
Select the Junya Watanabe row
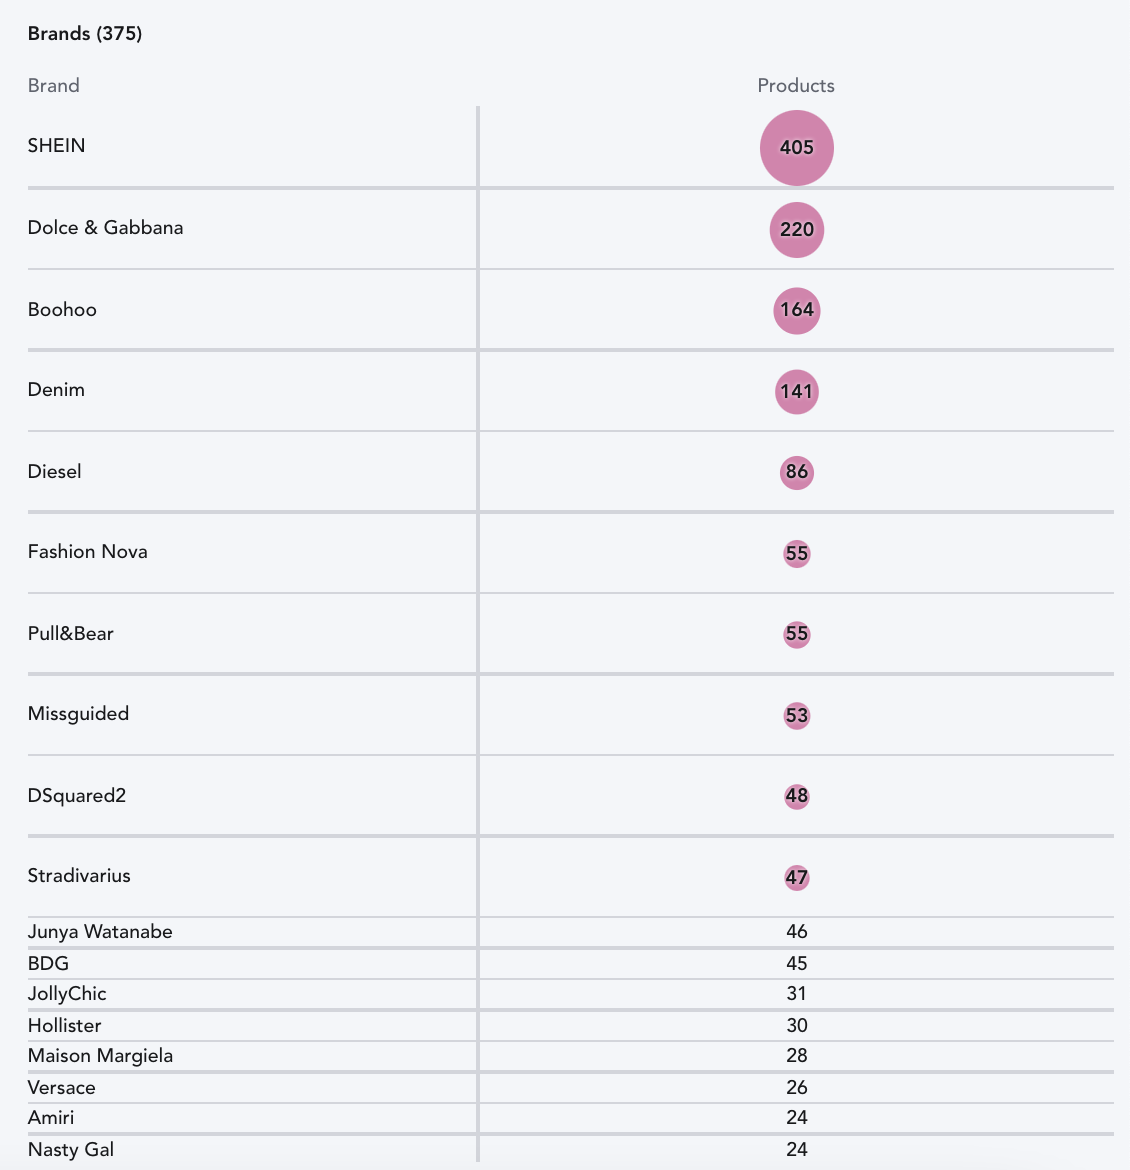(571, 932)
